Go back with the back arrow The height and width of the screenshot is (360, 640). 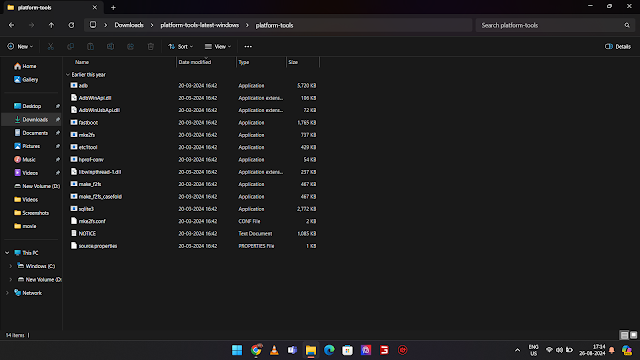11,25
